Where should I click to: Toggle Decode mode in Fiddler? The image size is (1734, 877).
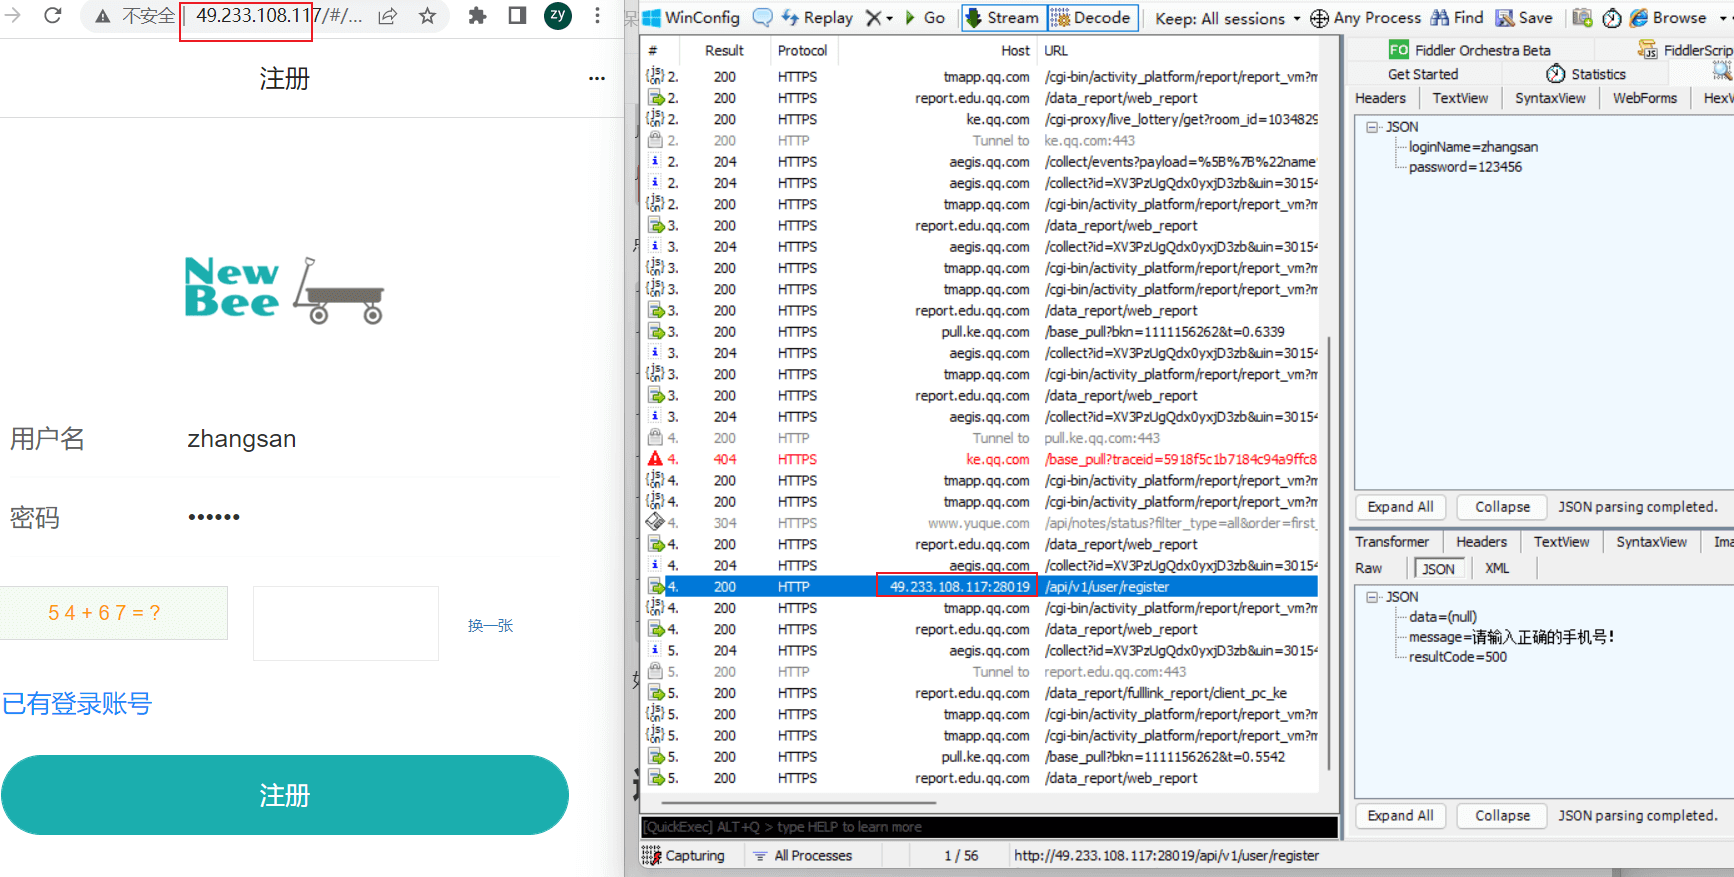click(x=1092, y=18)
